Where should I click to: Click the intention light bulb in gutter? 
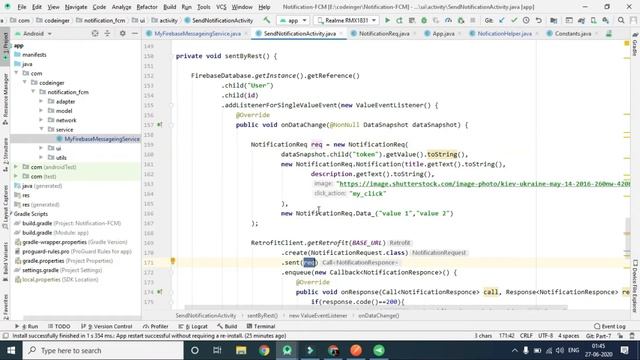click(173, 261)
